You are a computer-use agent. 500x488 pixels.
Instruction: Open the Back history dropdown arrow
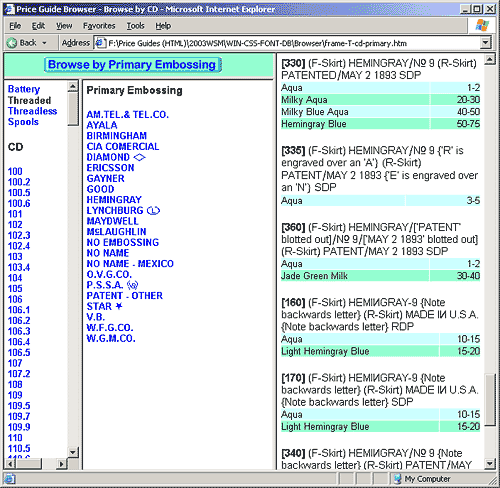pos(44,43)
